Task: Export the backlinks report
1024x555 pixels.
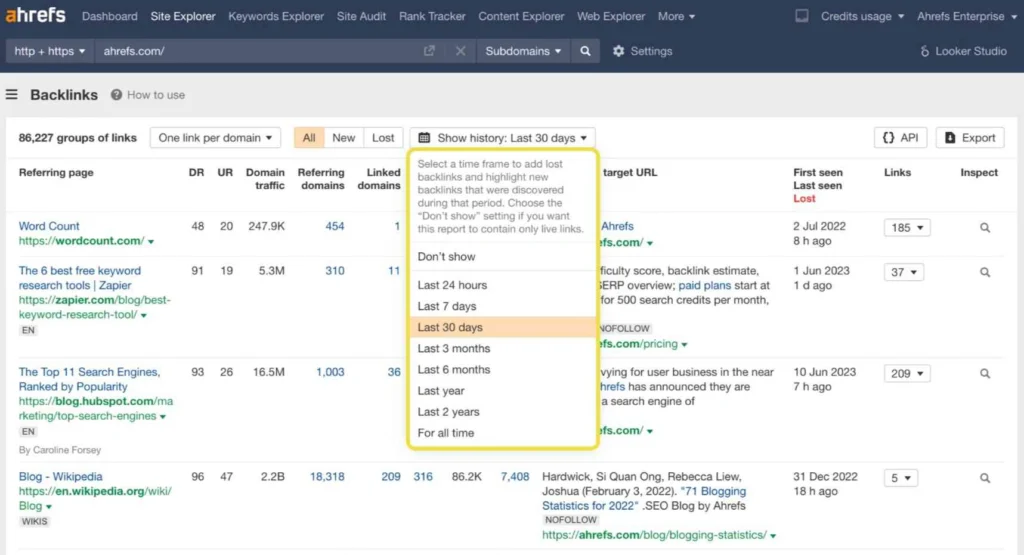Action: [970, 138]
